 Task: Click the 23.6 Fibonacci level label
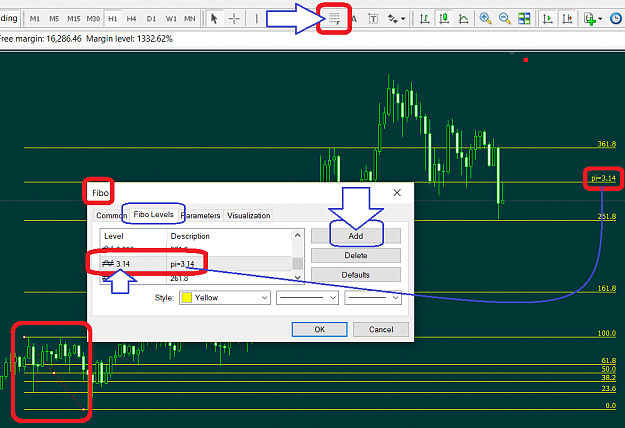(x=609, y=388)
